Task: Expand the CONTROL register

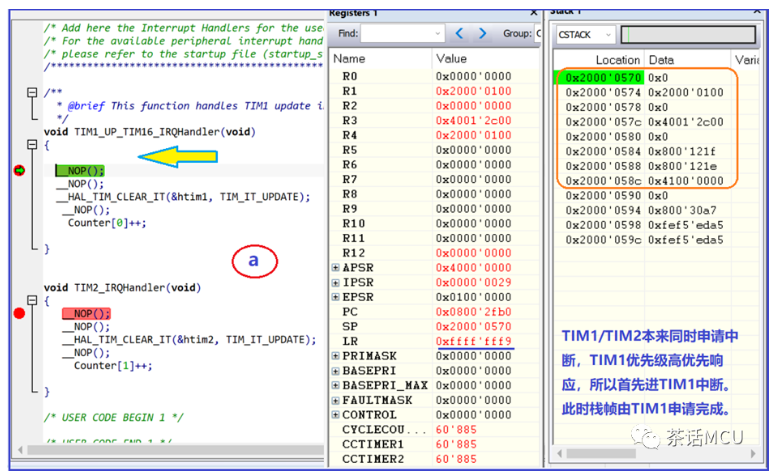Action: click(x=335, y=415)
